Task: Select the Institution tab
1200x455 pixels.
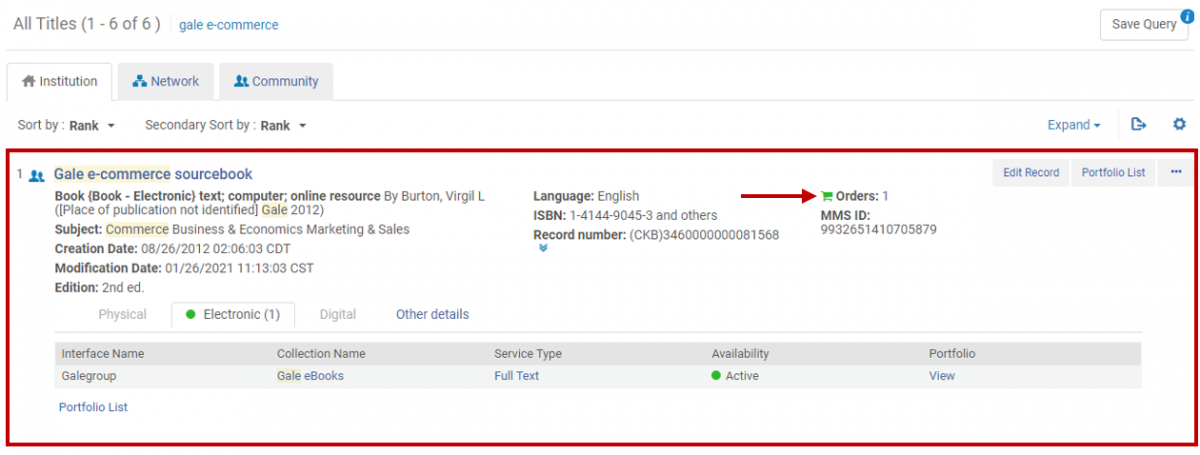Action: pos(59,82)
